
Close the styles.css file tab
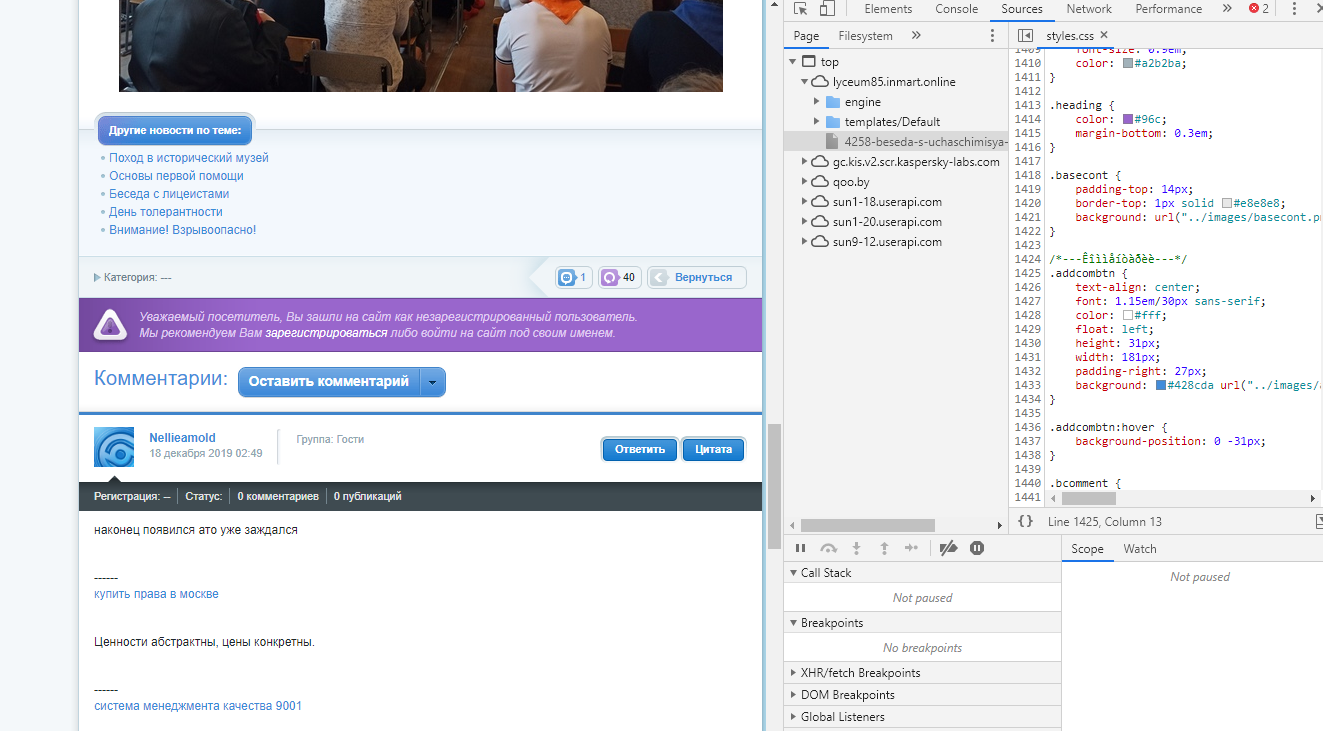coord(1104,35)
